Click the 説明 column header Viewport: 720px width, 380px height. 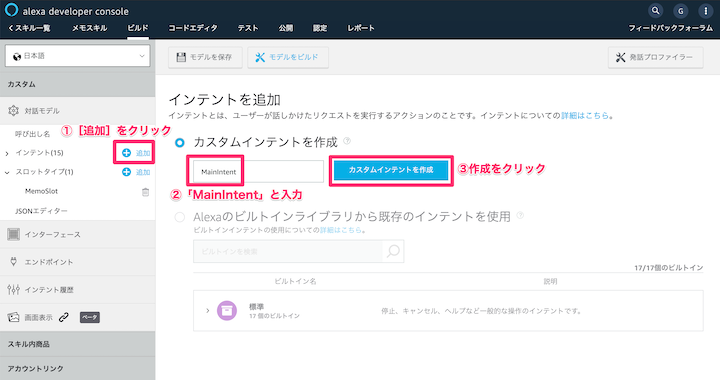(x=550, y=281)
